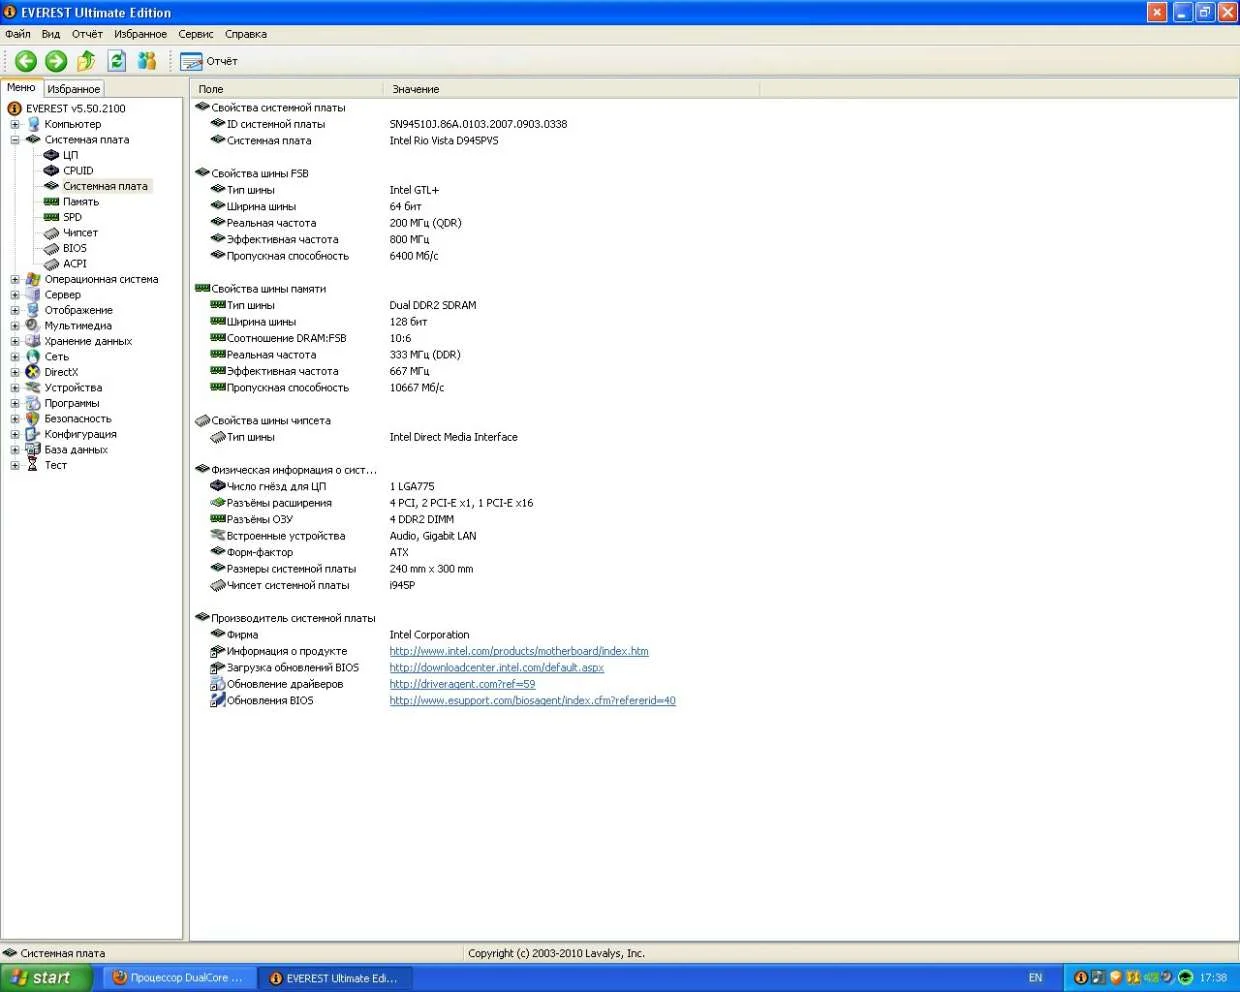Image resolution: width=1240 pixels, height=992 pixels.
Task: Open the Сервис menu
Action: (x=196, y=34)
